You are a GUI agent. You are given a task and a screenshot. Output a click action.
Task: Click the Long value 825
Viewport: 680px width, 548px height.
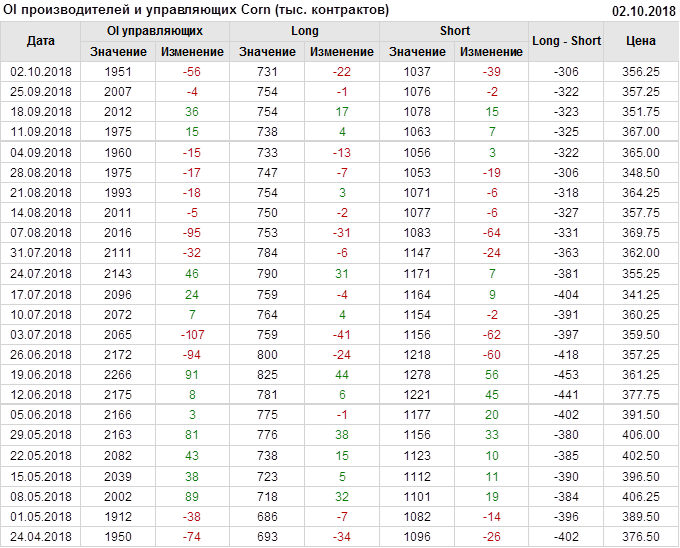[267, 375]
